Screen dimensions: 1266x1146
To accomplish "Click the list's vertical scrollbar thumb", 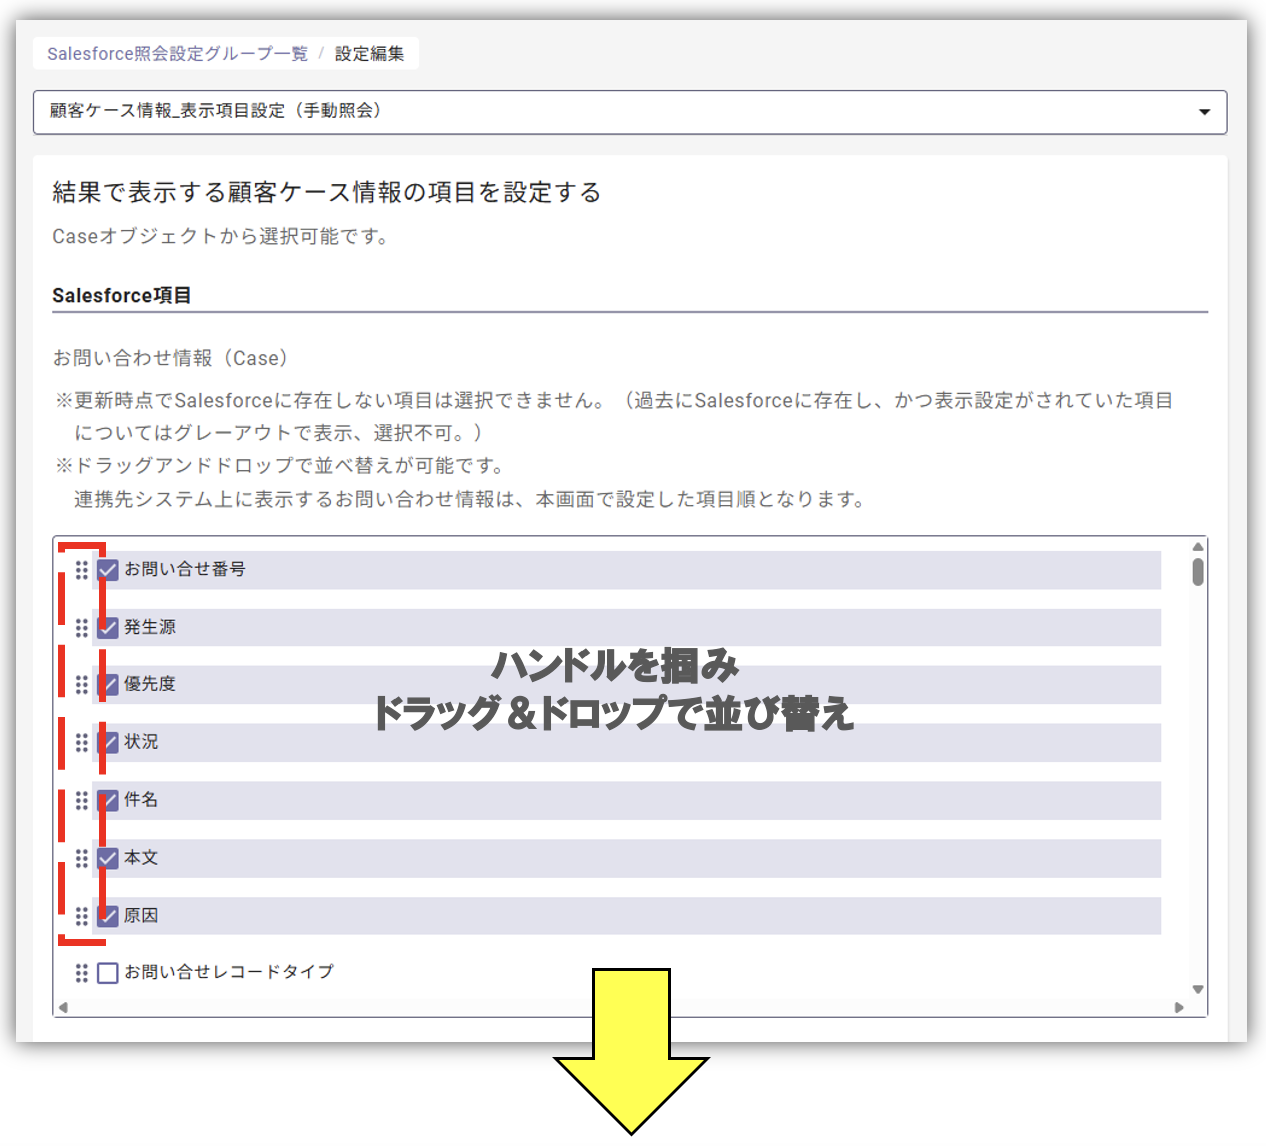I will [x=1198, y=572].
